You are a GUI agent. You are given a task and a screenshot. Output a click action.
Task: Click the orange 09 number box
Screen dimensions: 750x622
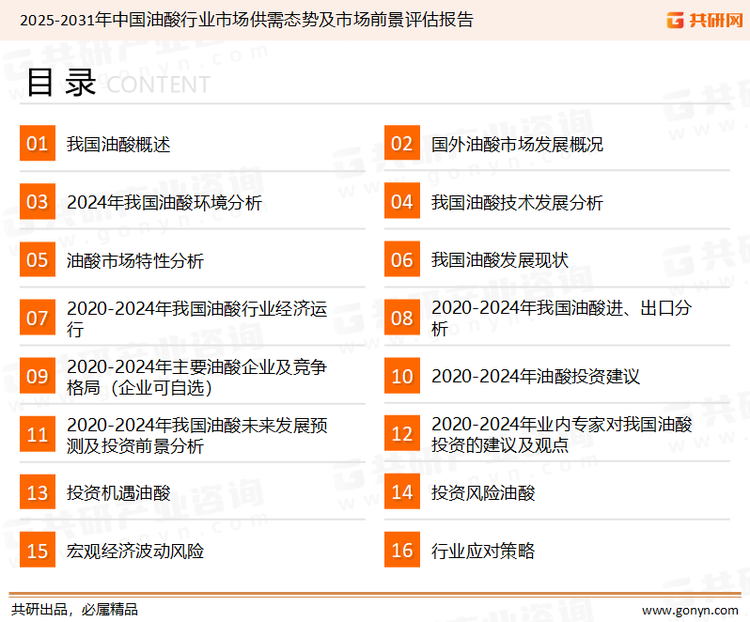click(x=37, y=376)
